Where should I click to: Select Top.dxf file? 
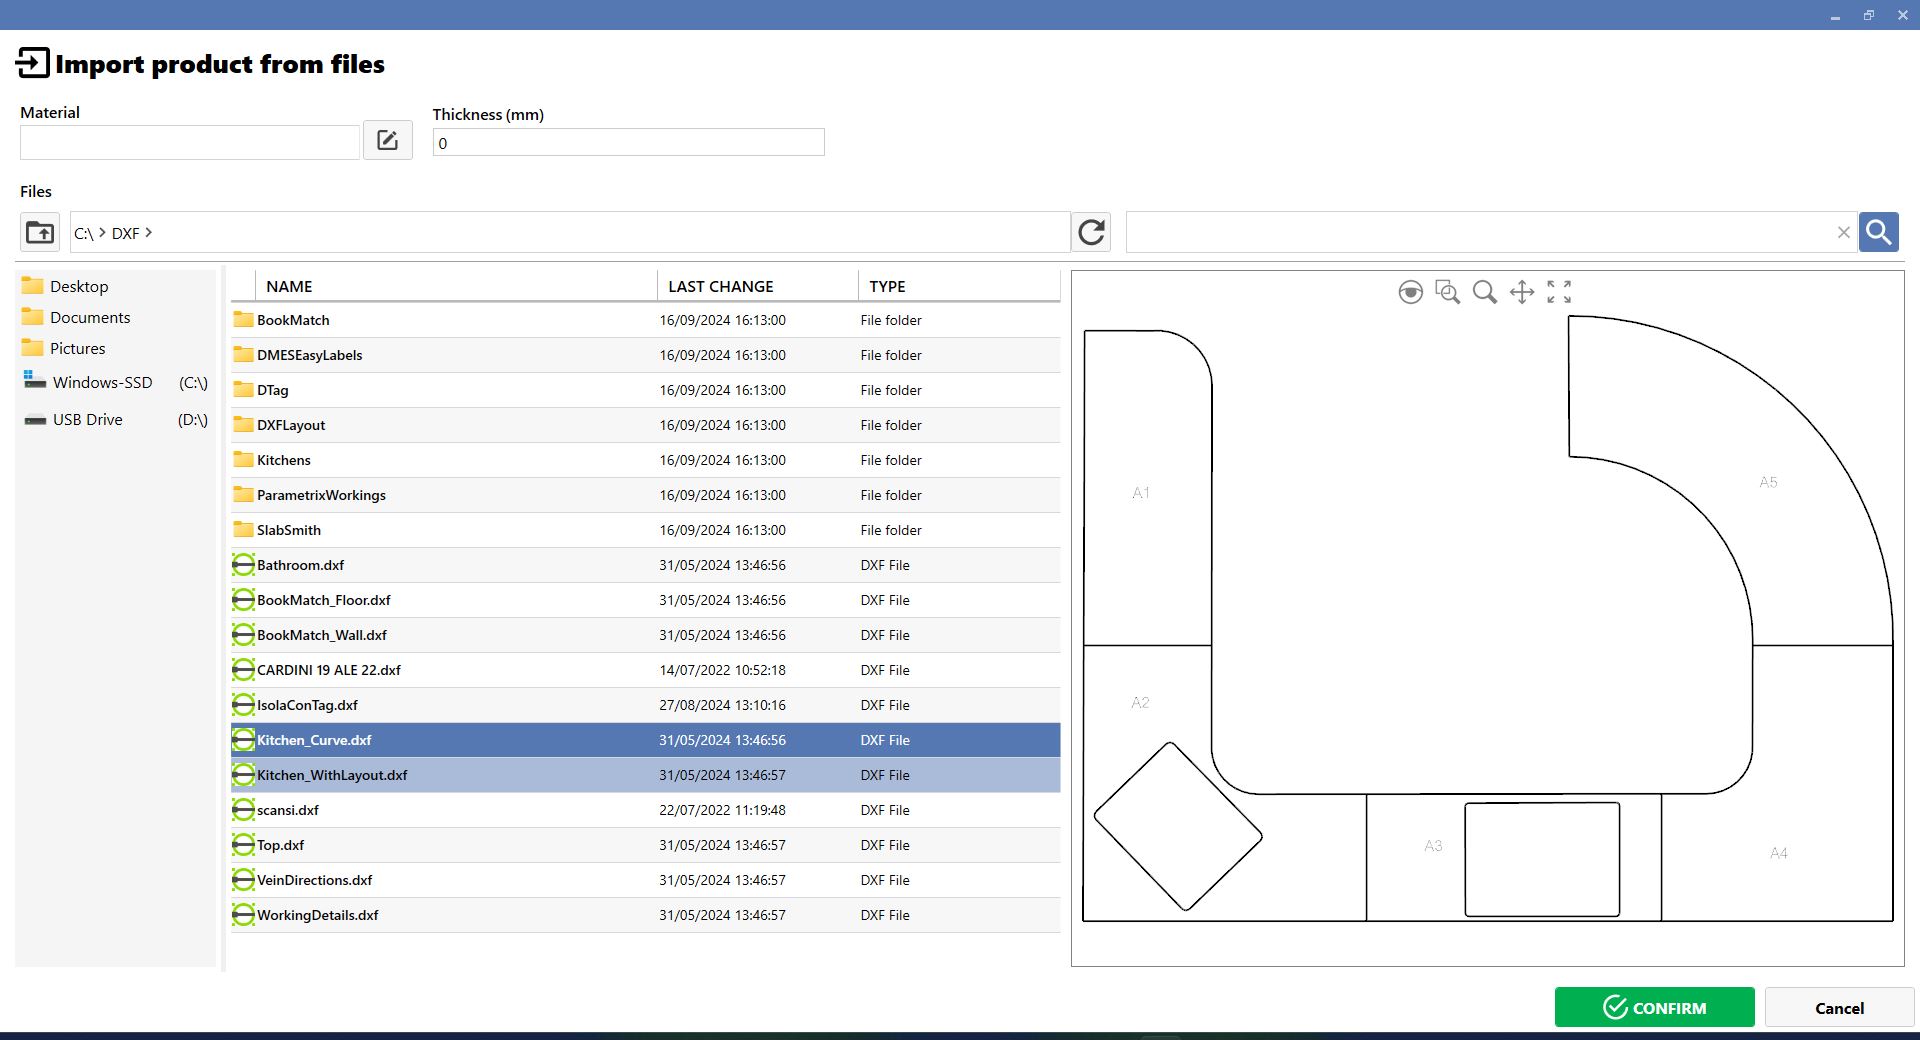tap(645, 845)
